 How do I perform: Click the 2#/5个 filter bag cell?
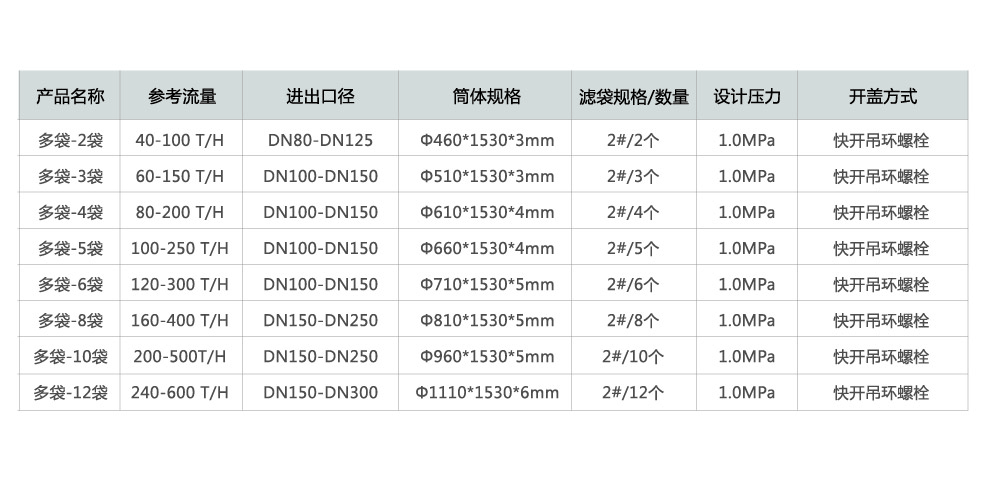click(x=634, y=249)
